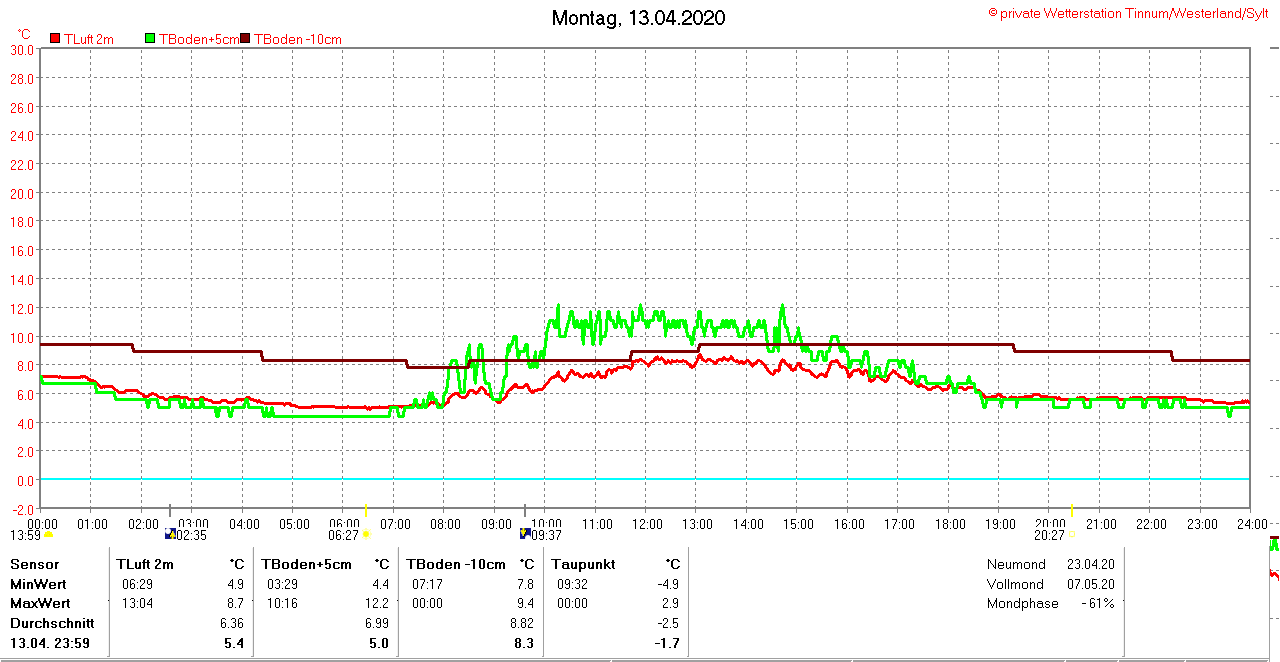Click the 12:00 label on the time axis

[647, 523]
